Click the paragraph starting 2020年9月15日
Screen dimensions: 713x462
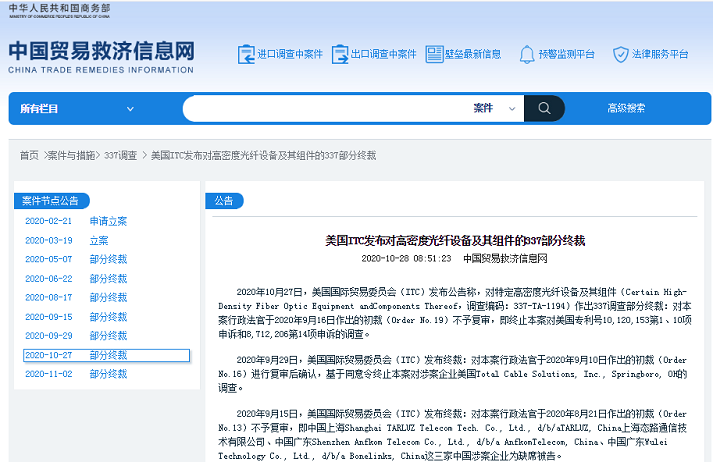[455, 435]
